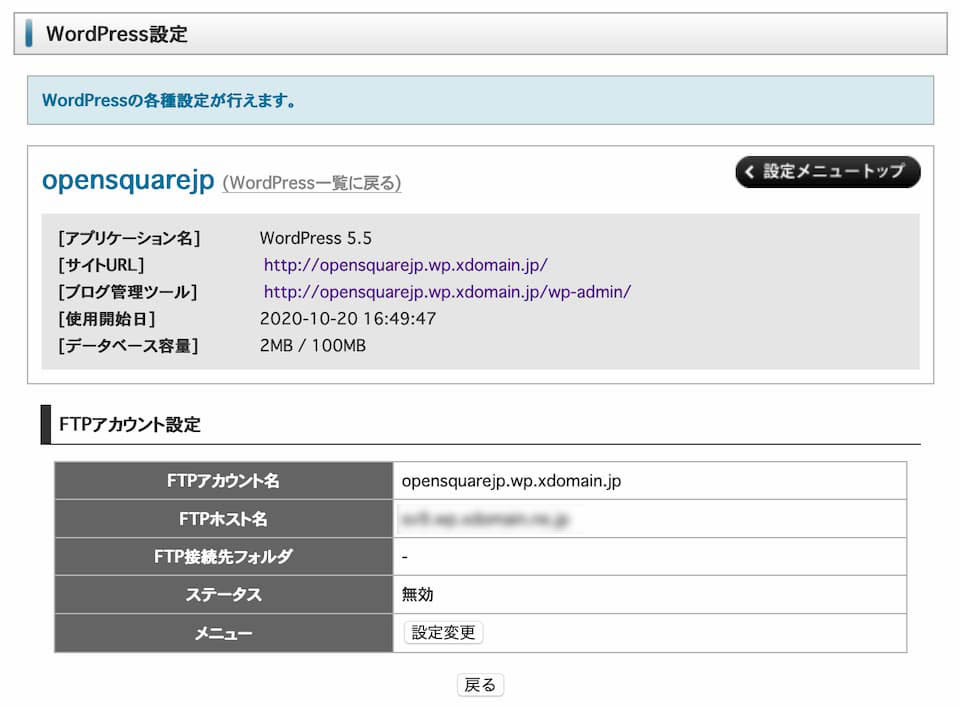Click the FTPアカウント設定 section heading
Viewport: 960px width, 707px height.
pos(130,425)
